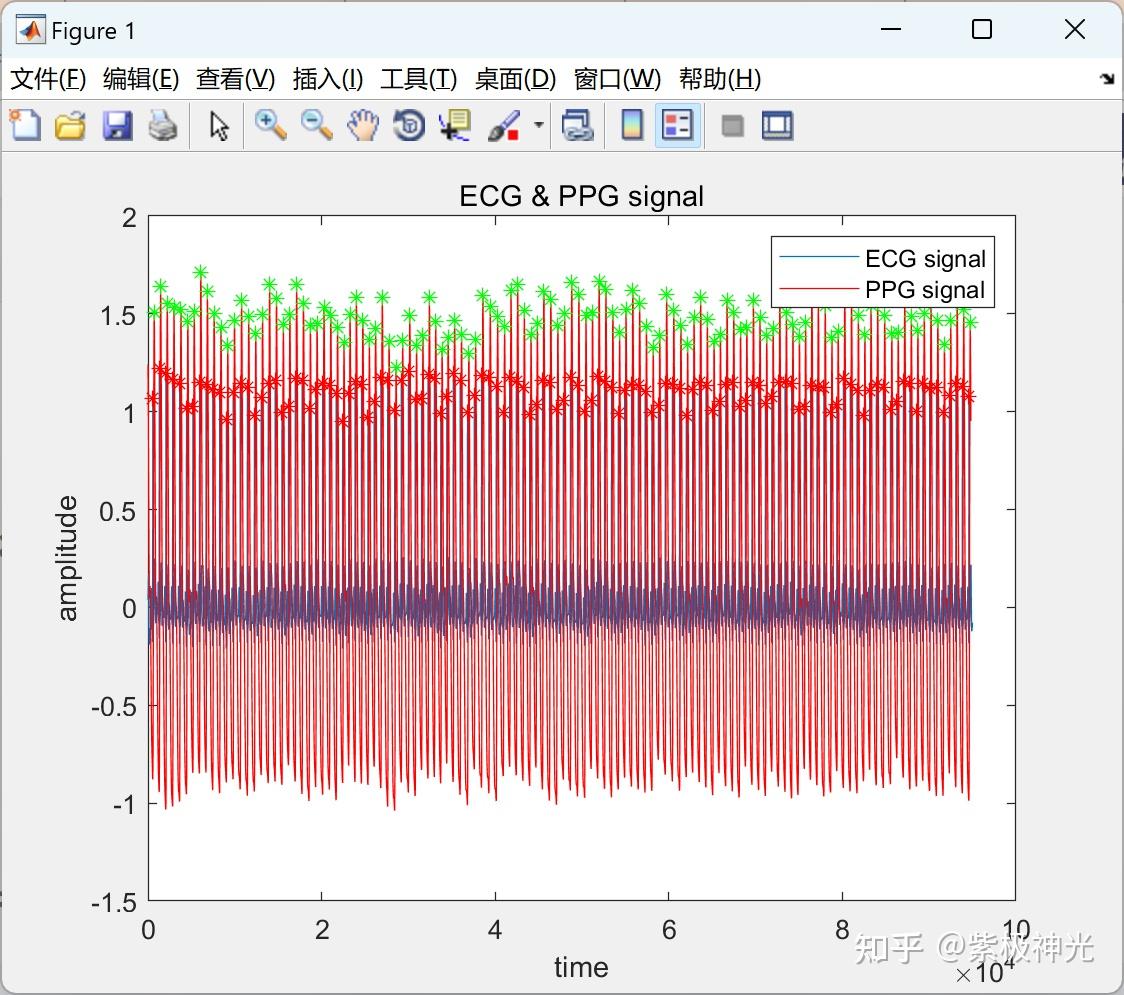Select the Brush/Select Data tool

coord(503,125)
